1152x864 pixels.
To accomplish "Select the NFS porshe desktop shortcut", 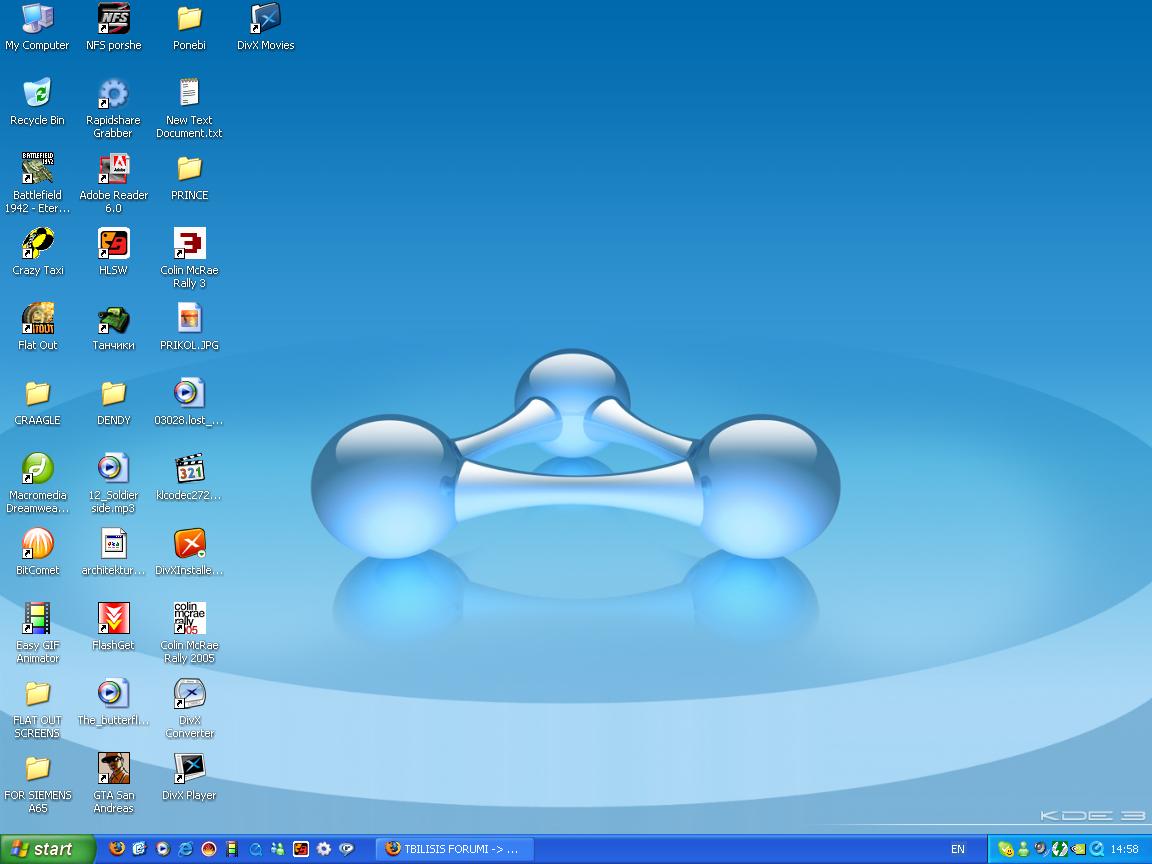I will 113,27.
